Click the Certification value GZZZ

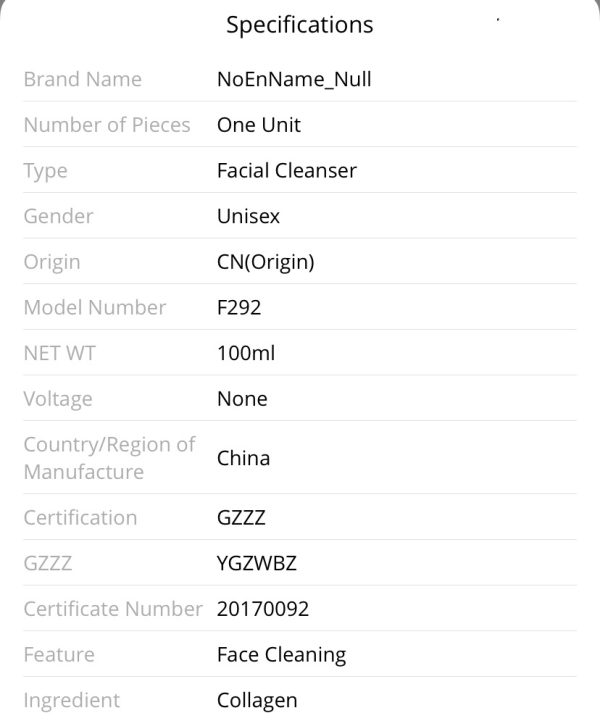pos(241,518)
